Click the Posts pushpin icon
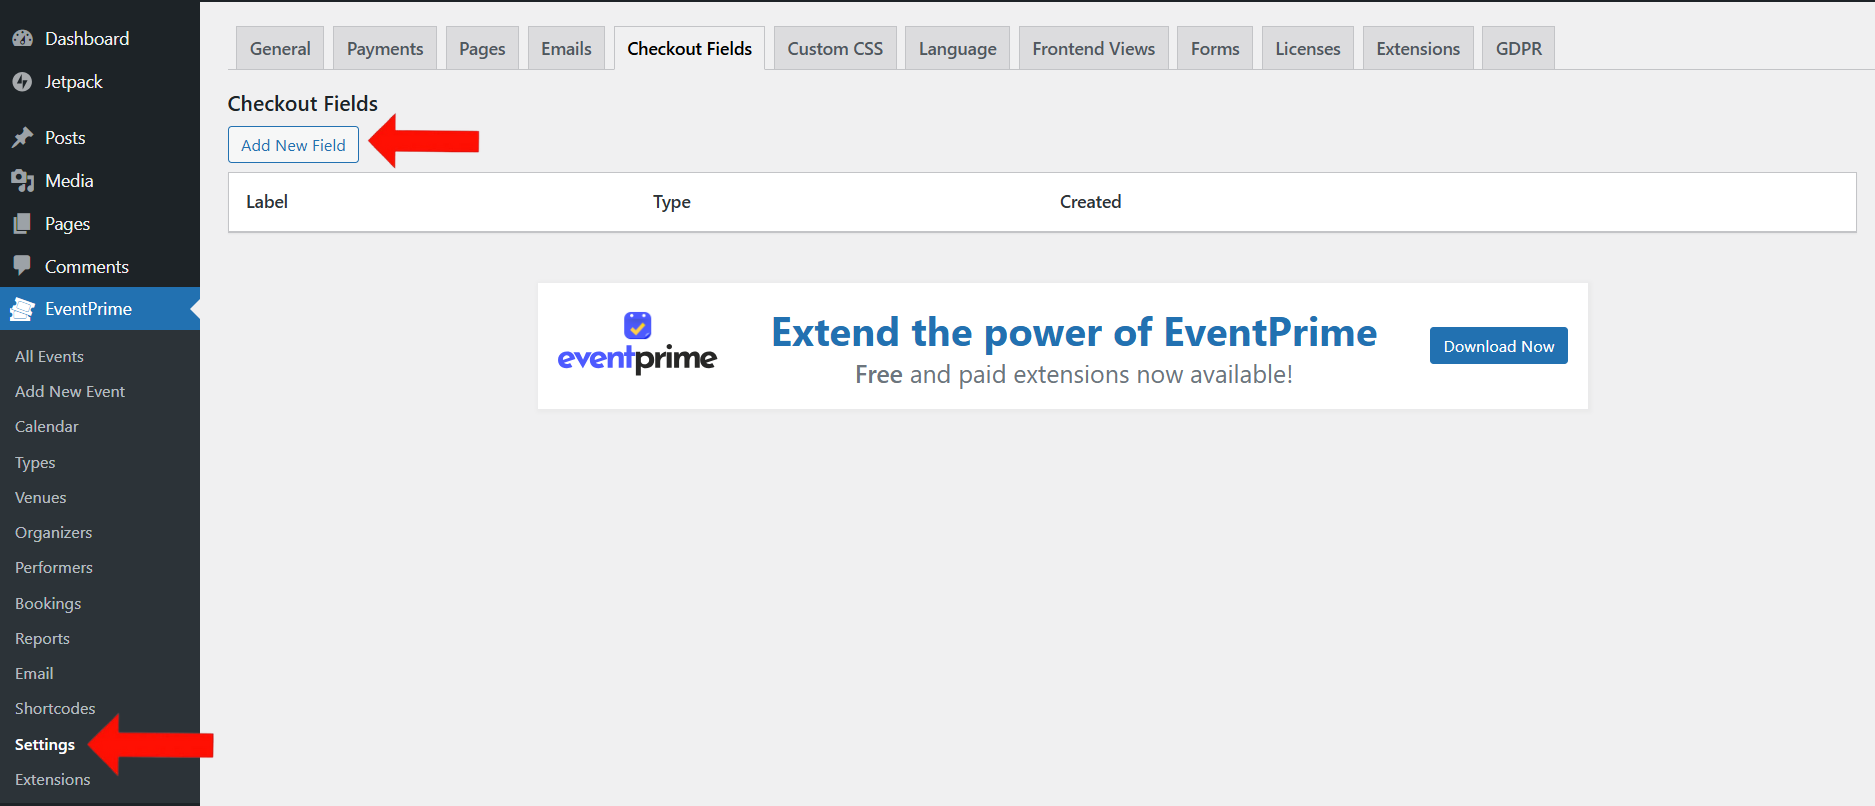1875x806 pixels. tap(22, 138)
